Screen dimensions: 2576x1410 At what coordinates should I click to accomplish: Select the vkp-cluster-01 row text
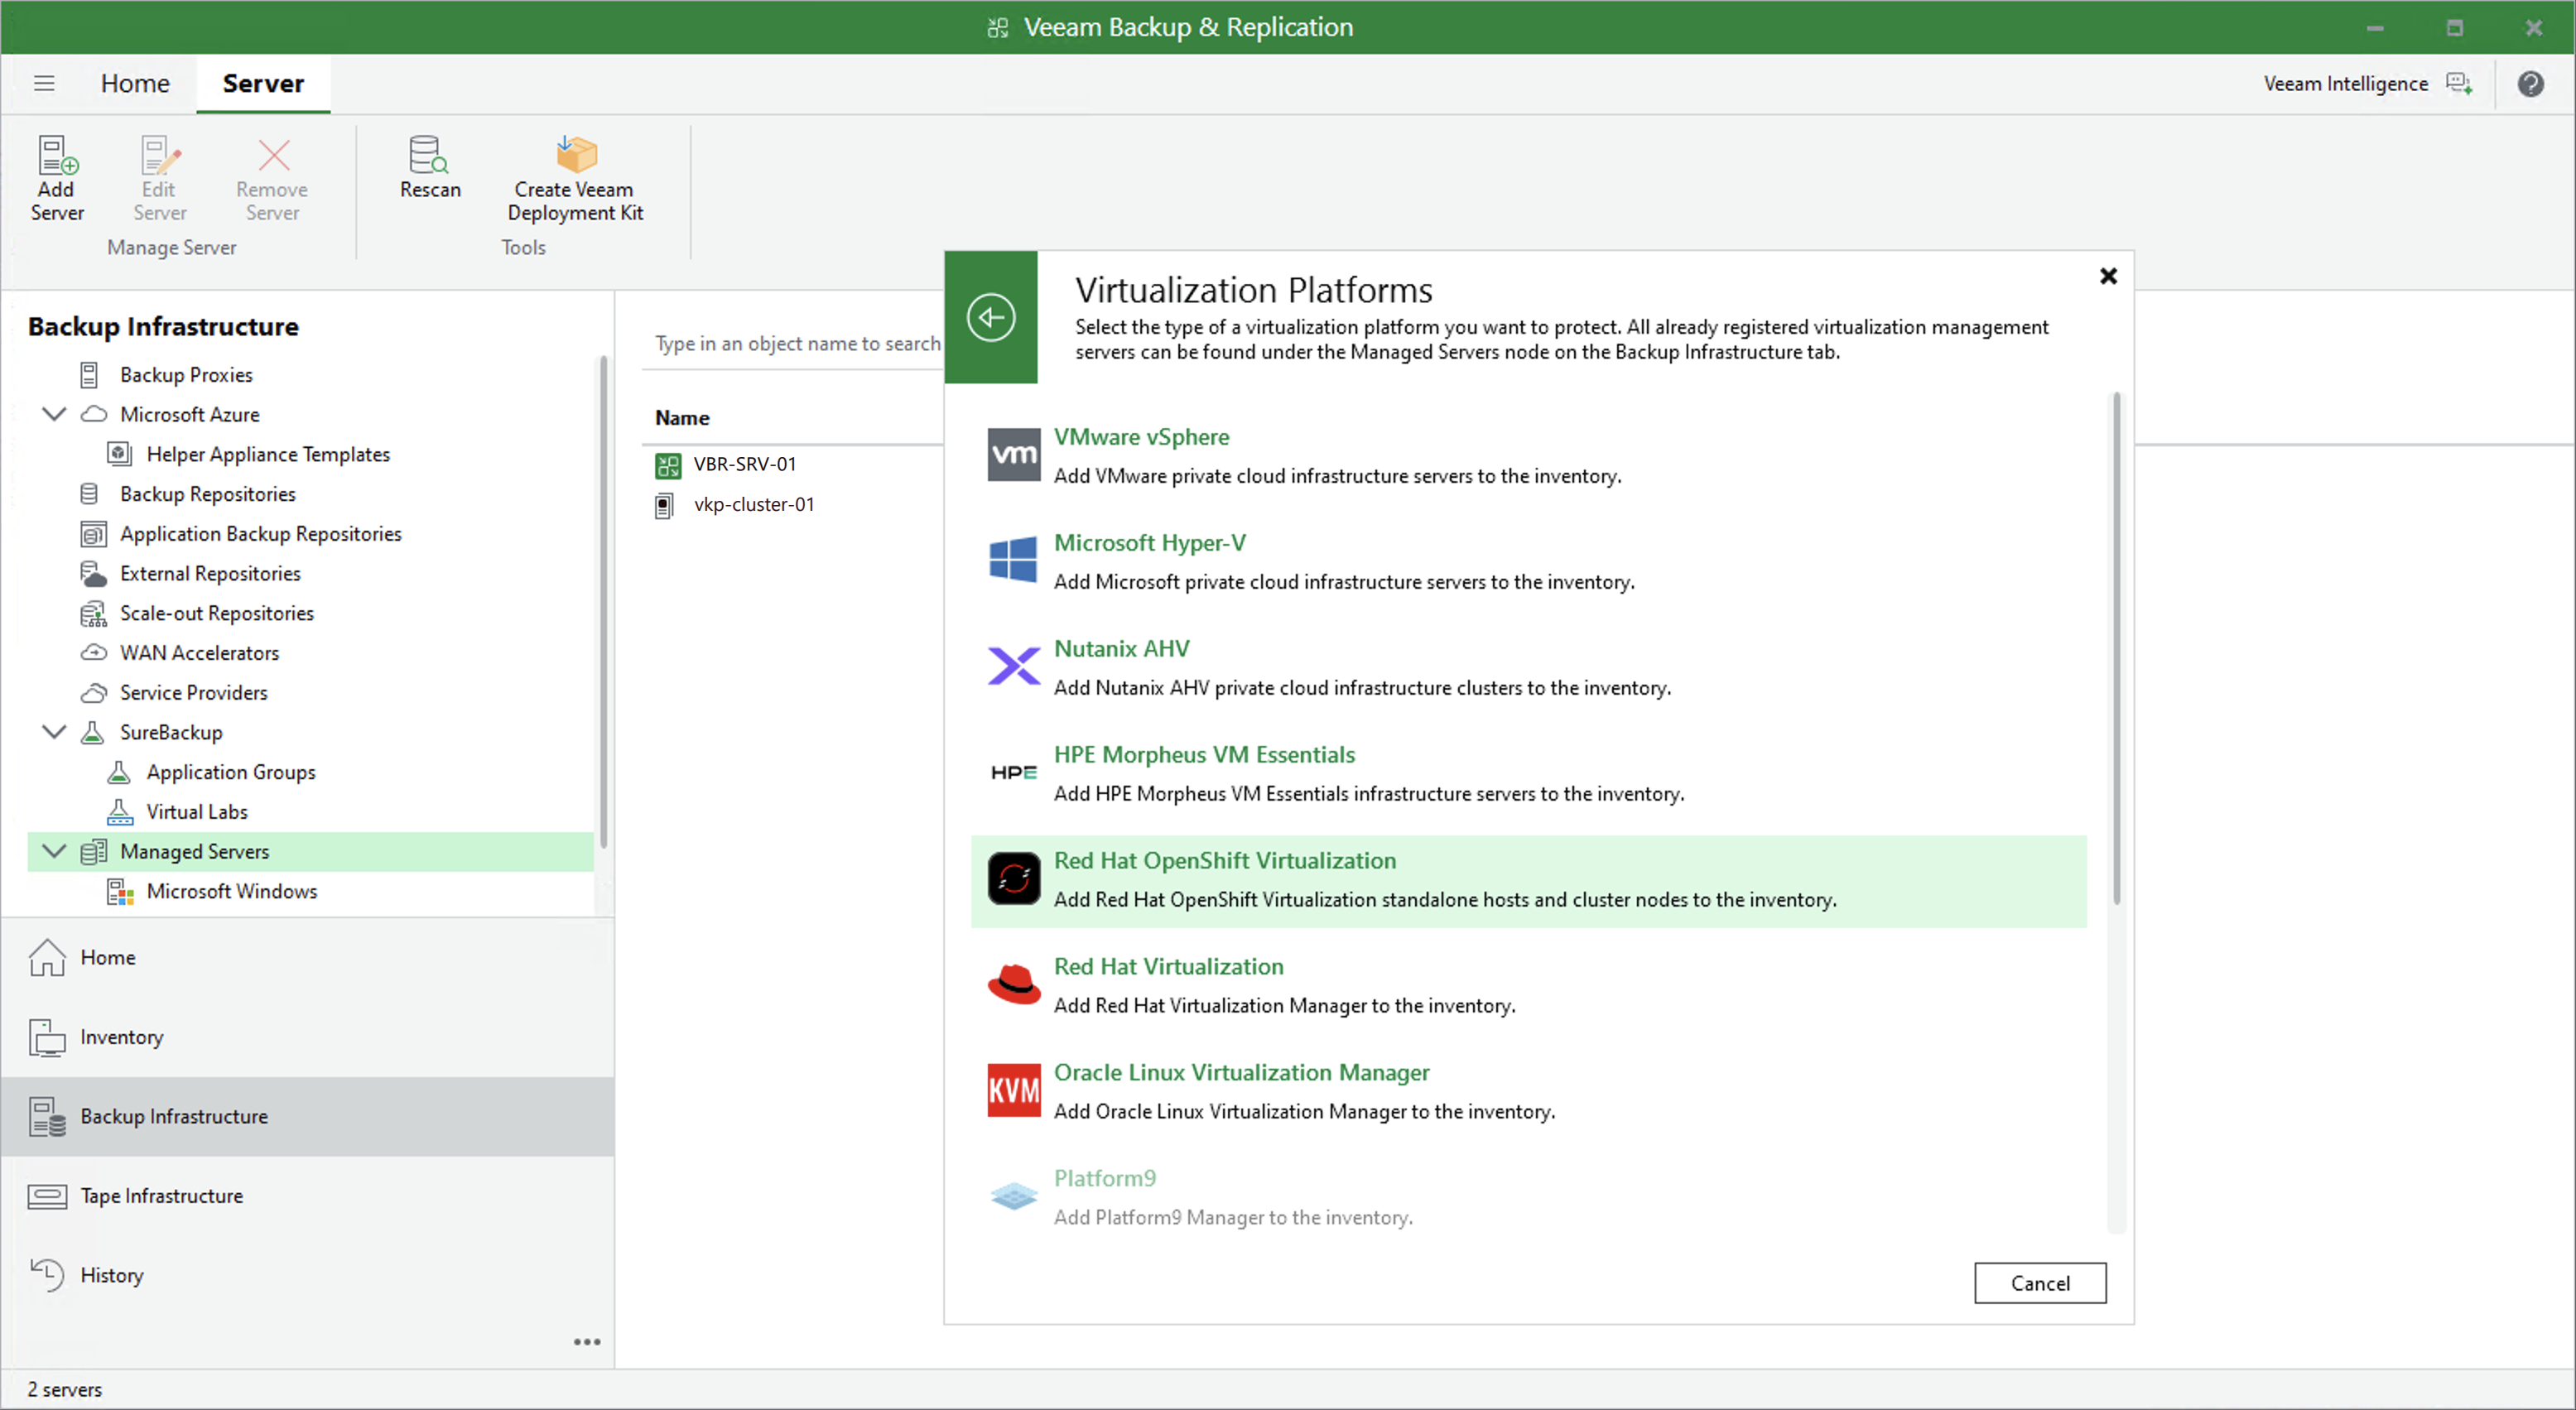[754, 505]
